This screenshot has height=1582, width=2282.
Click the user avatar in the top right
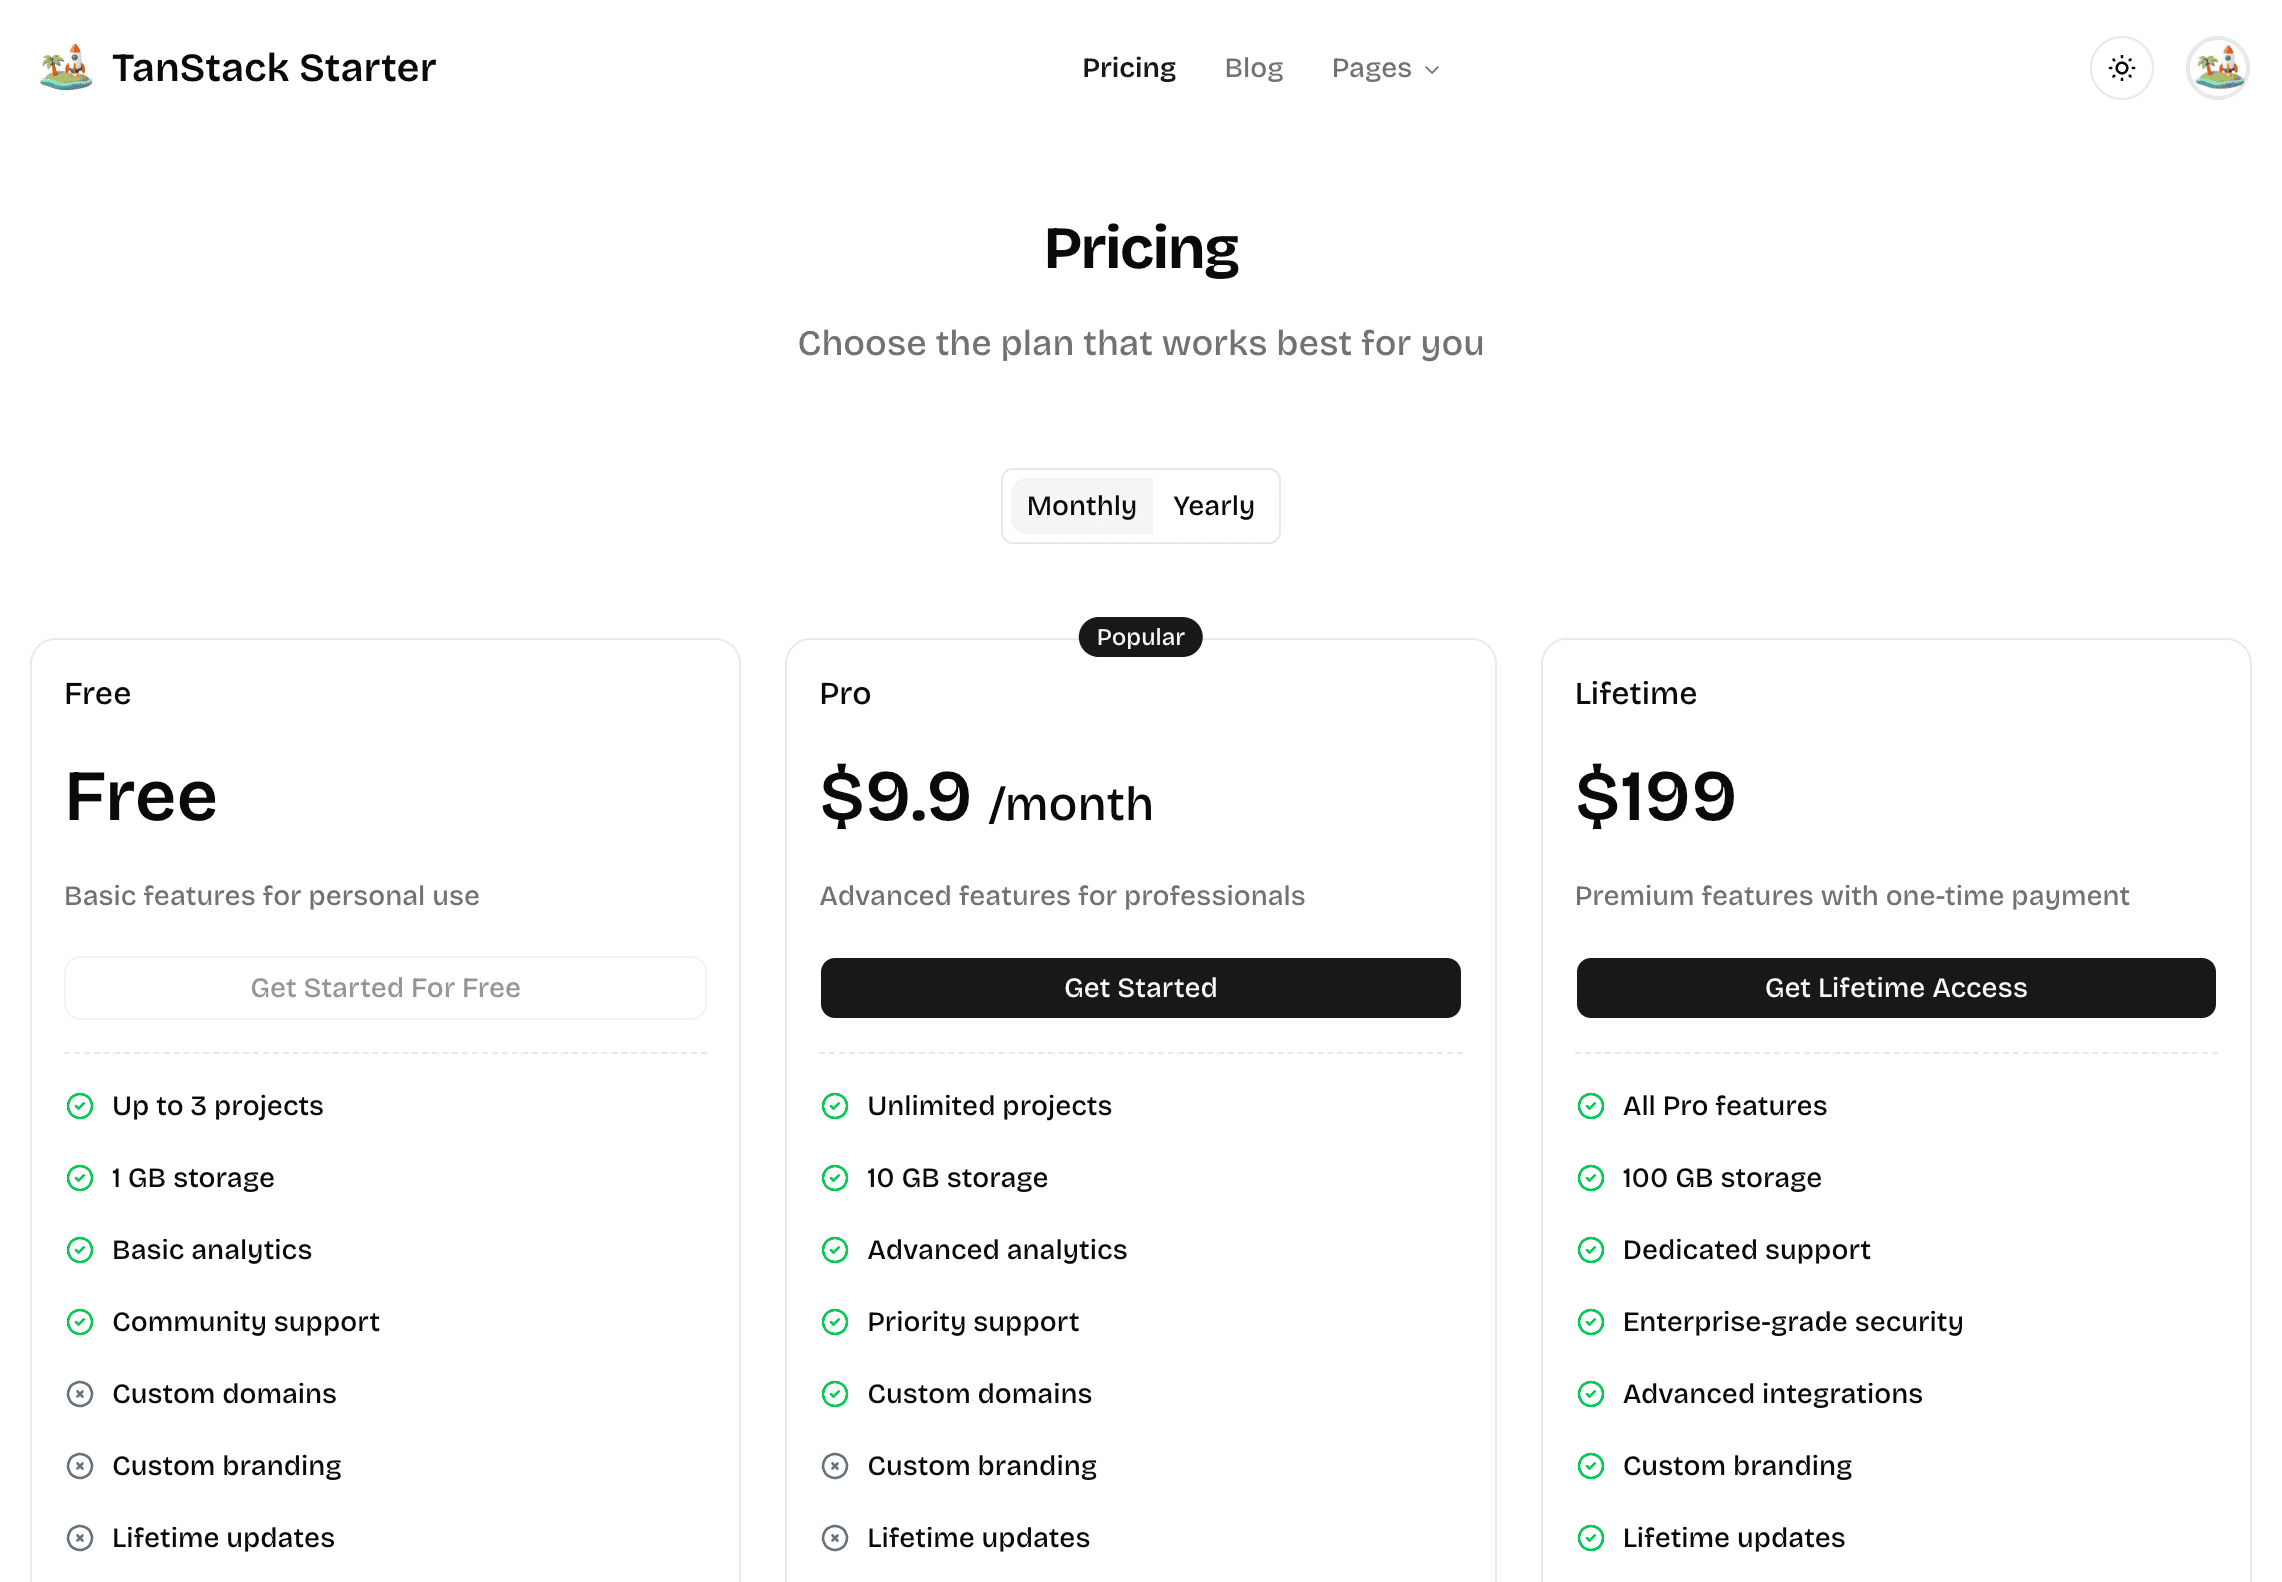(x=2217, y=67)
